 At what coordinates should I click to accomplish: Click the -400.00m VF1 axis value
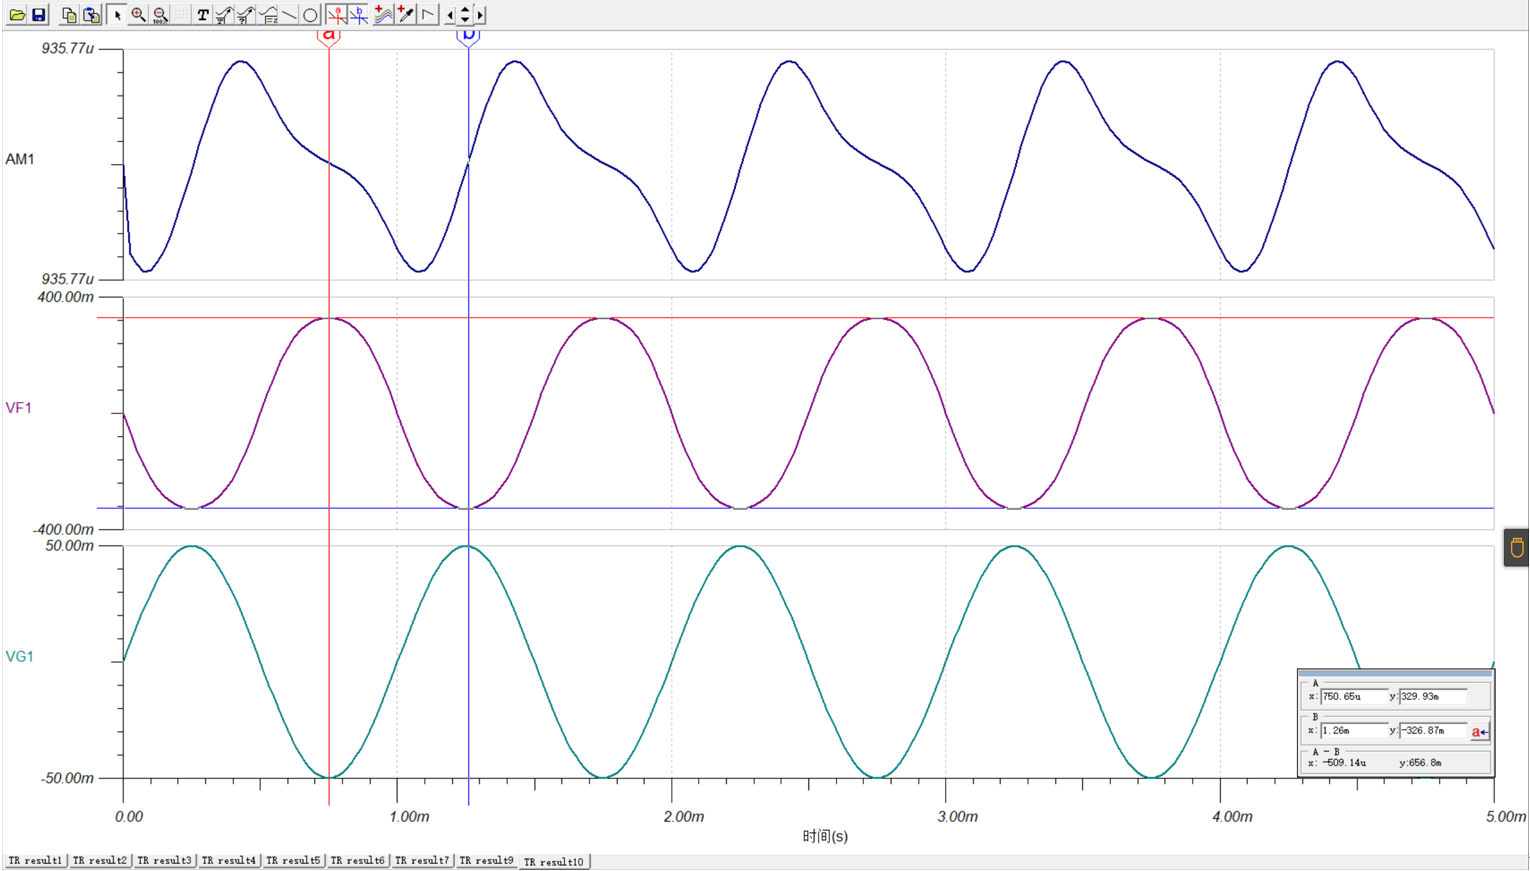64,529
